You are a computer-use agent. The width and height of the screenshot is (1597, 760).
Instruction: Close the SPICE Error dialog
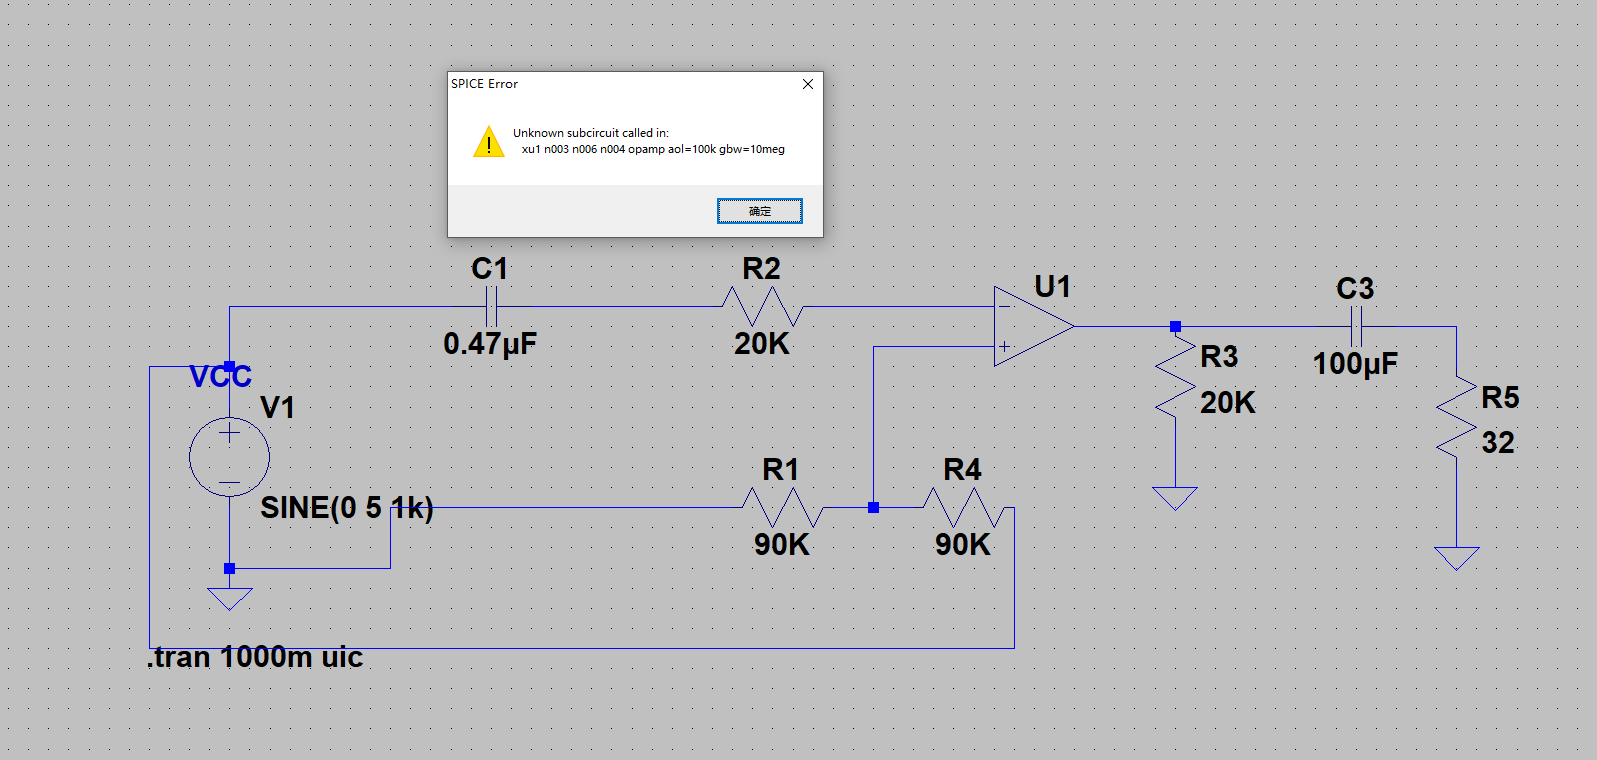pos(808,84)
